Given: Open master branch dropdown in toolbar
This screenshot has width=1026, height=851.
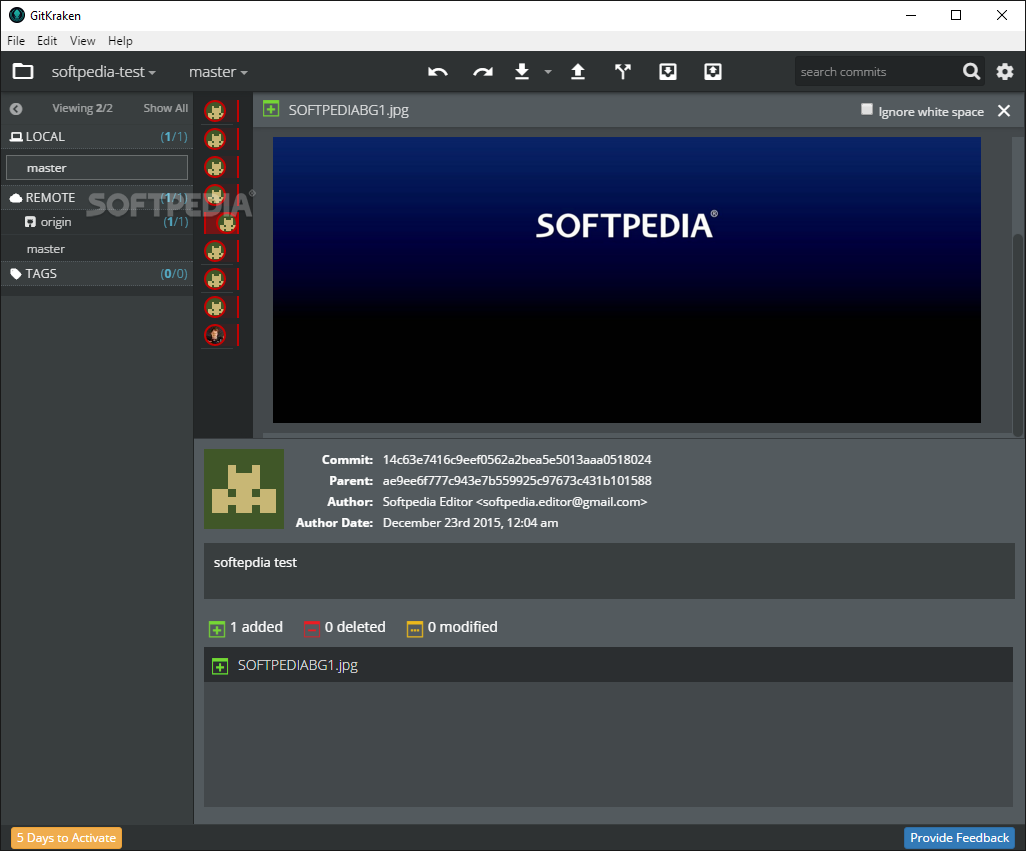Looking at the screenshot, I should (x=218, y=72).
